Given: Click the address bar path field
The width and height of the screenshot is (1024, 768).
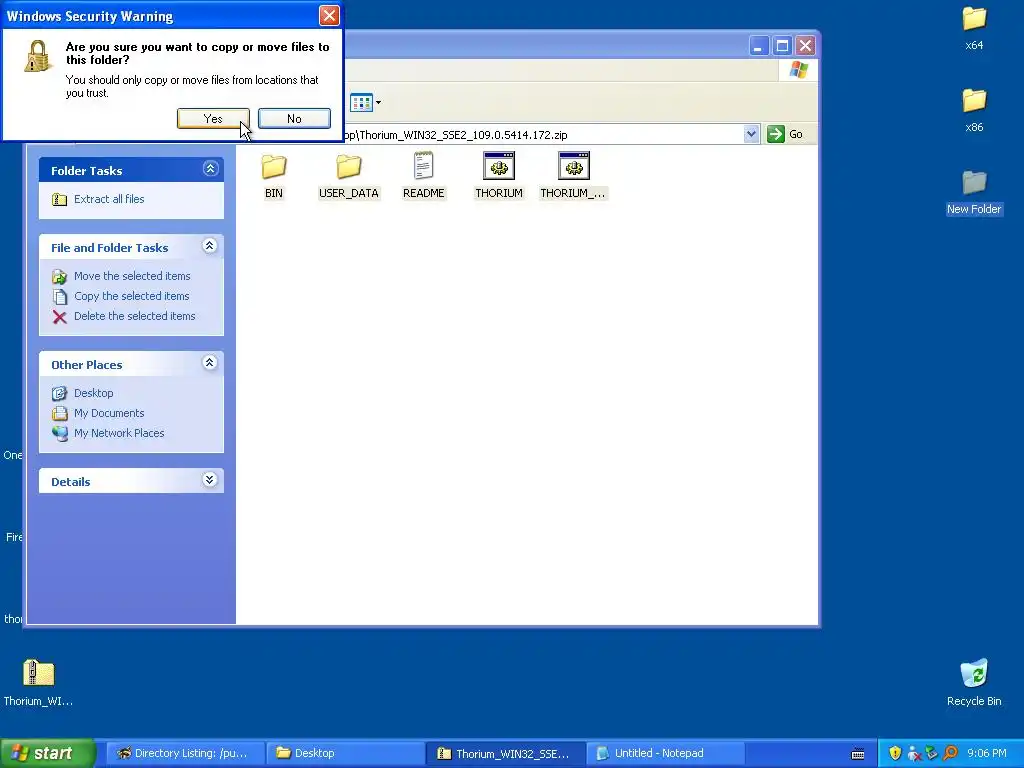Looking at the screenshot, I should click(x=542, y=135).
